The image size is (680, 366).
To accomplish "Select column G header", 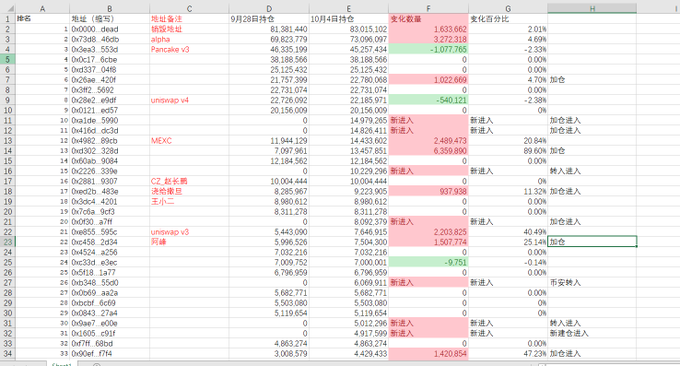I will tap(508, 8).
